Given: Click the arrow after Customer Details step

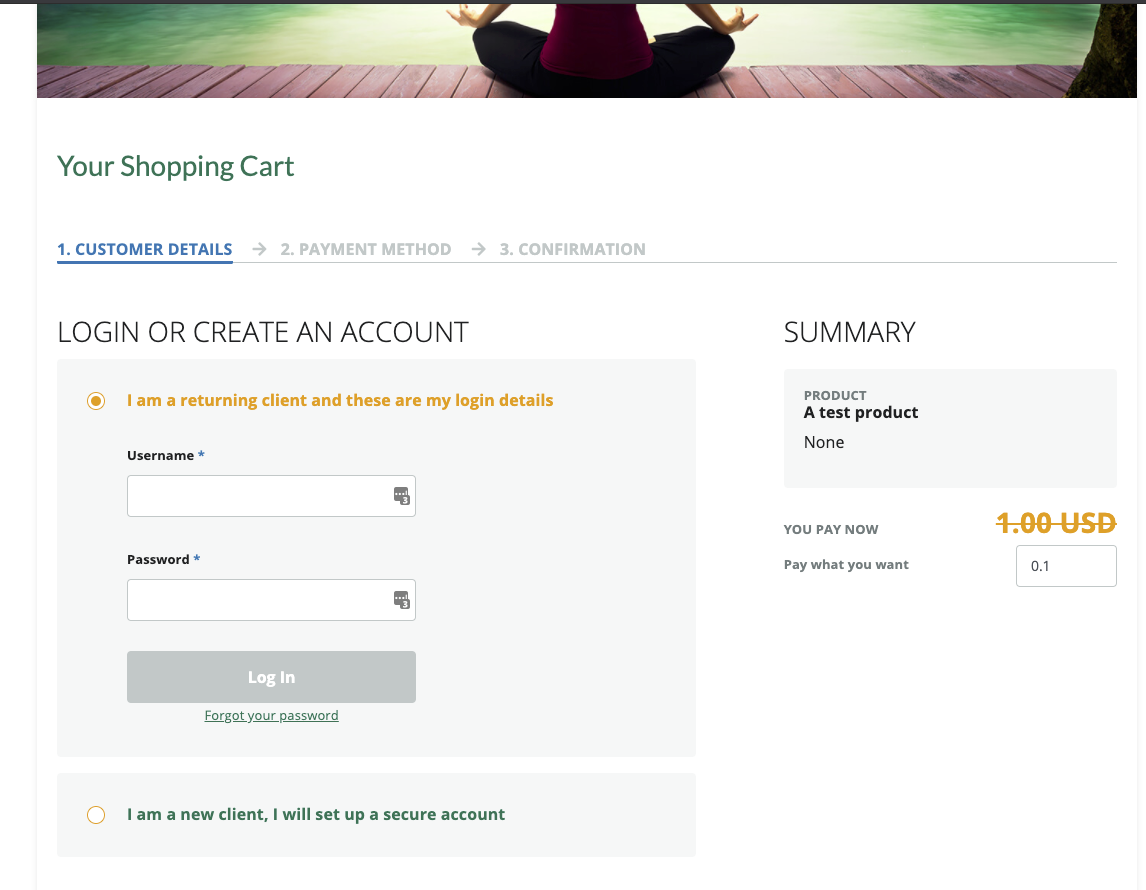Looking at the screenshot, I should (260, 249).
